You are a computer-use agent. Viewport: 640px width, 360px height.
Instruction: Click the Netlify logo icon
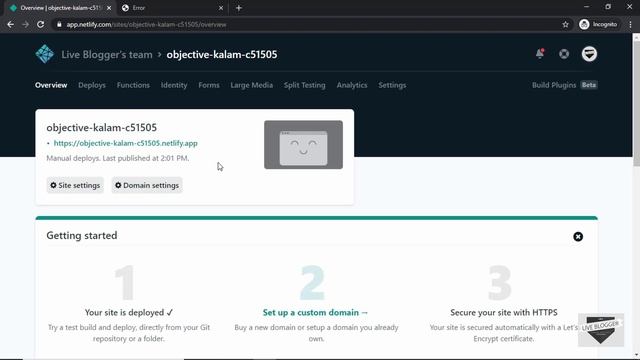point(44,54)
